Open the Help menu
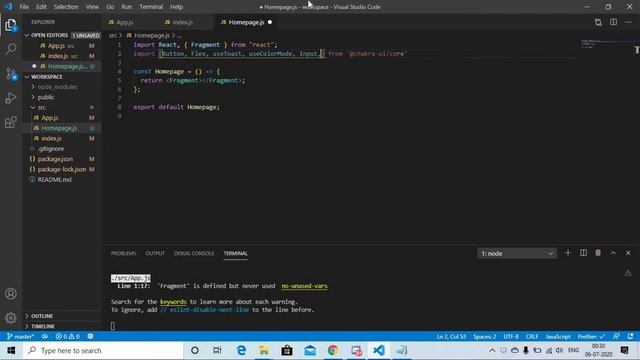 176,7
